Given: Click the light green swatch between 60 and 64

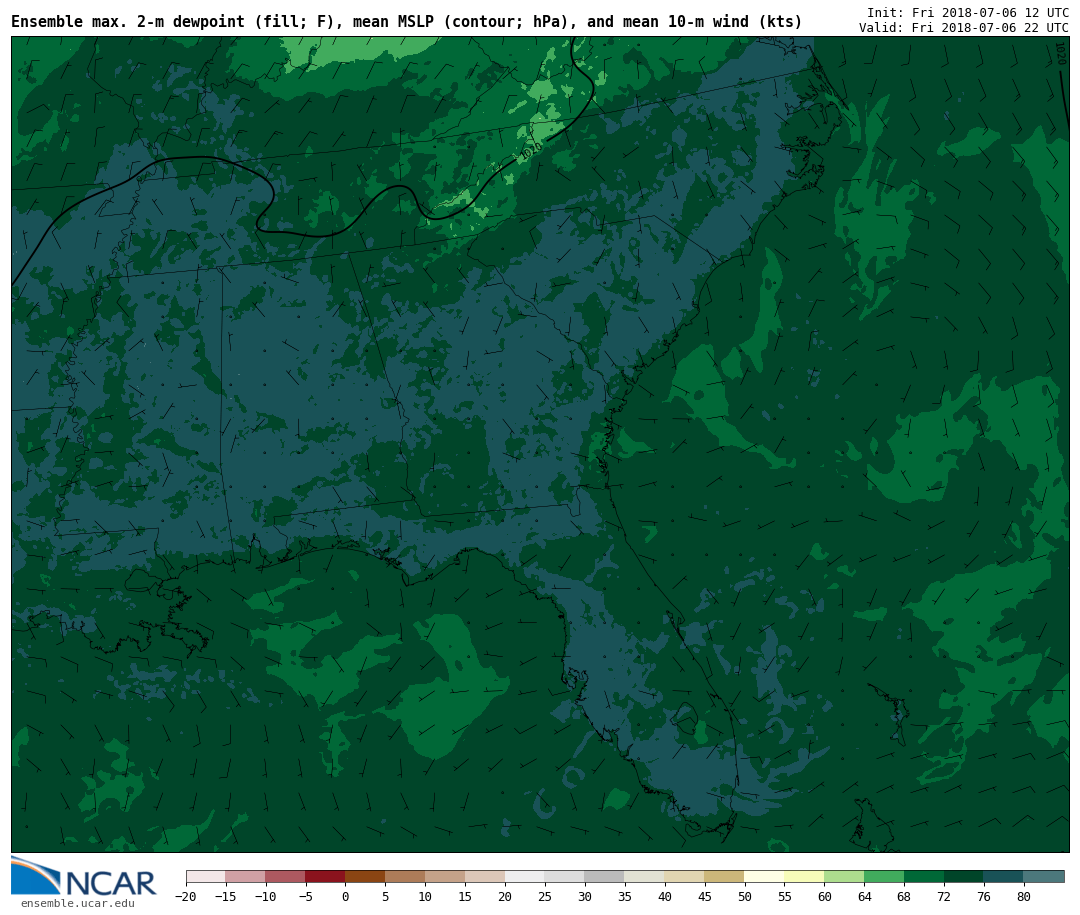Looking at the screenshot, I should click(x=844, y=876).
